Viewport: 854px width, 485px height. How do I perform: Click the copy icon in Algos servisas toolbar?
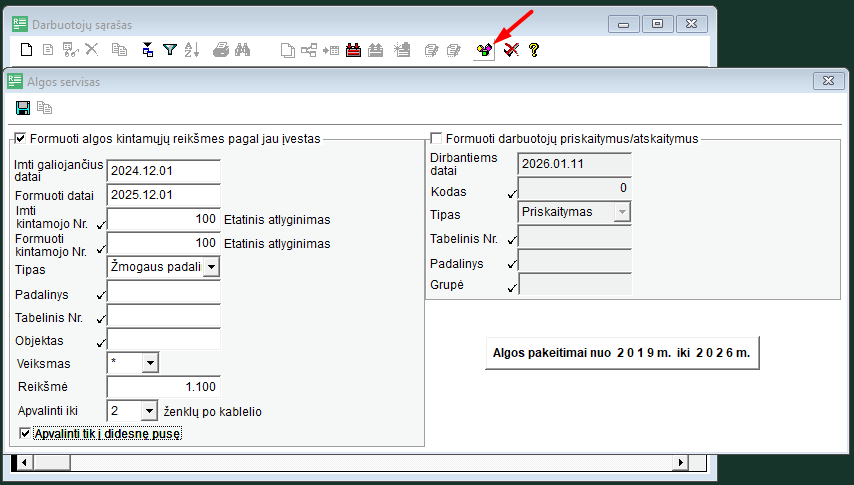click(44, 108)
